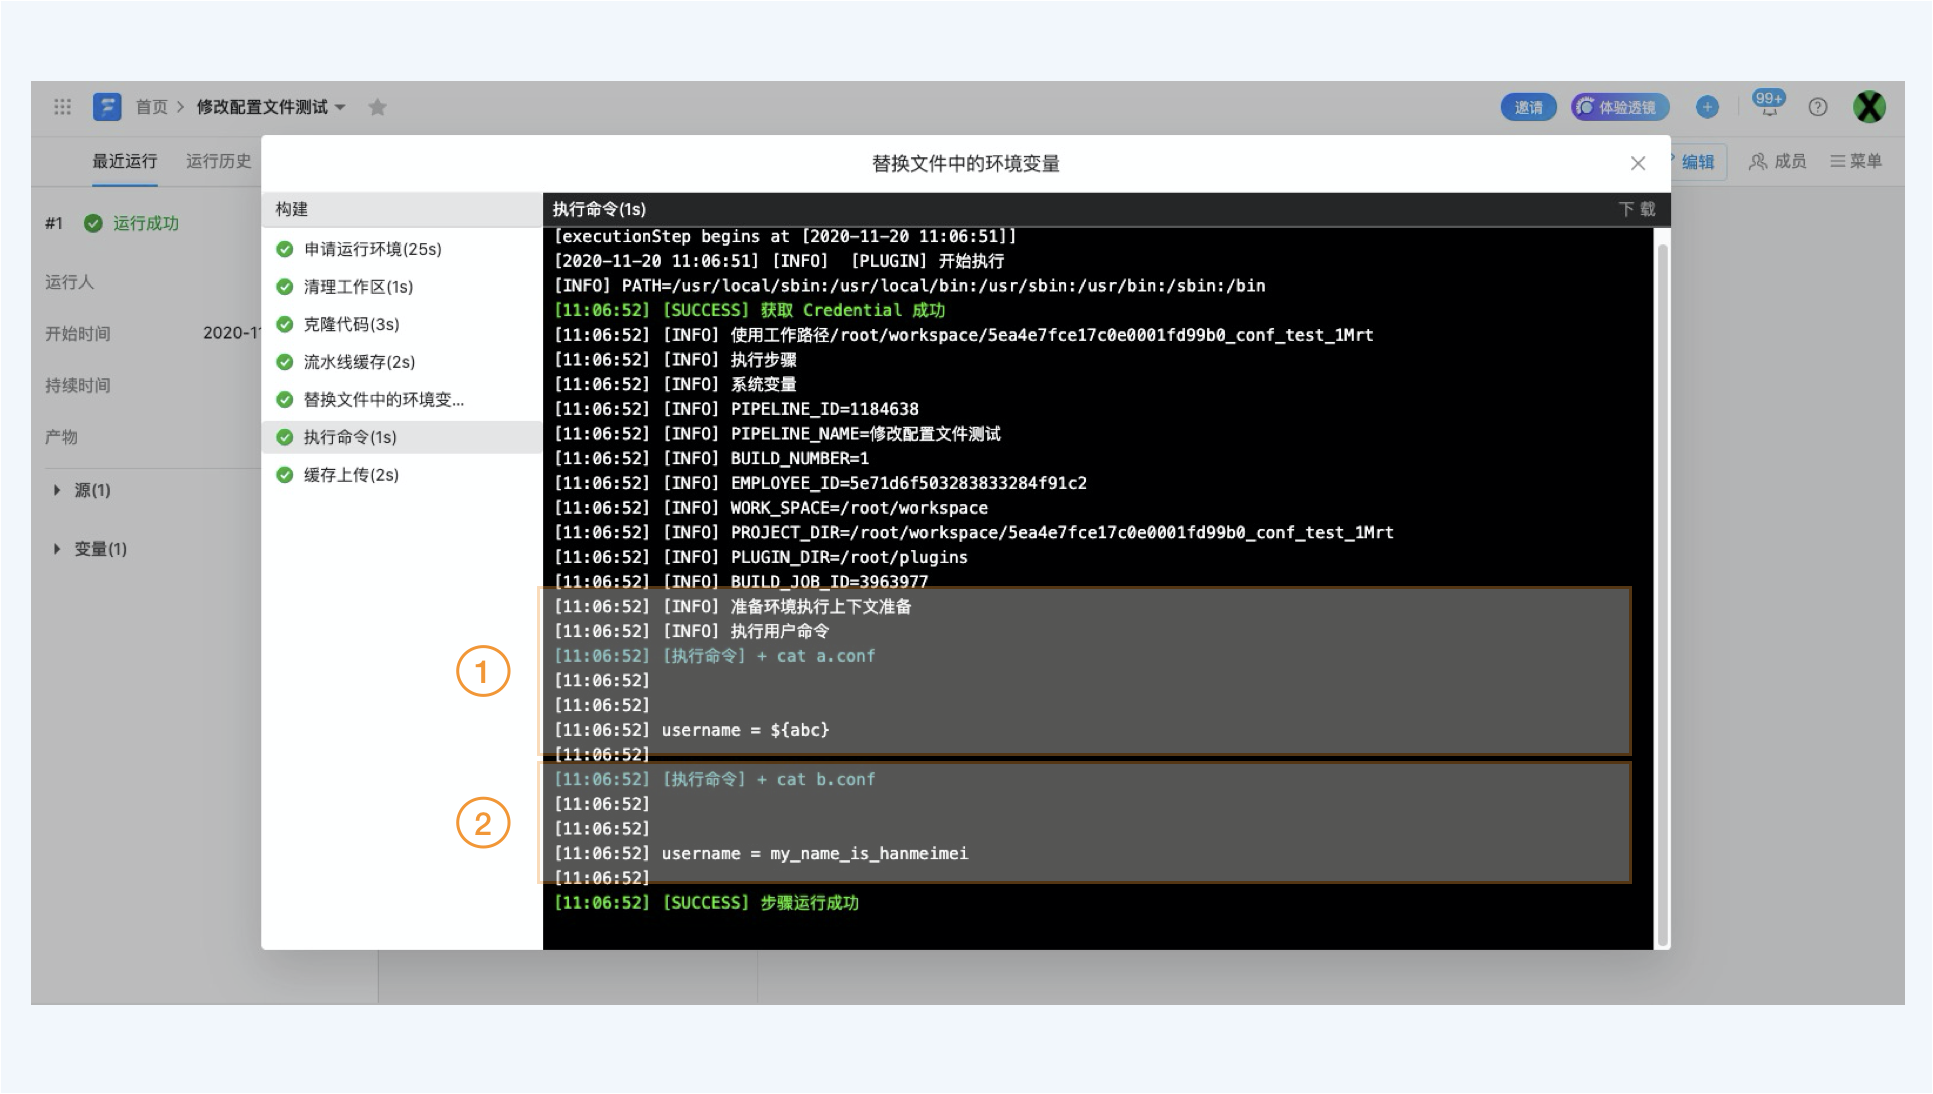
Task: Click 运行成功 status text
Action: [146, 223]
